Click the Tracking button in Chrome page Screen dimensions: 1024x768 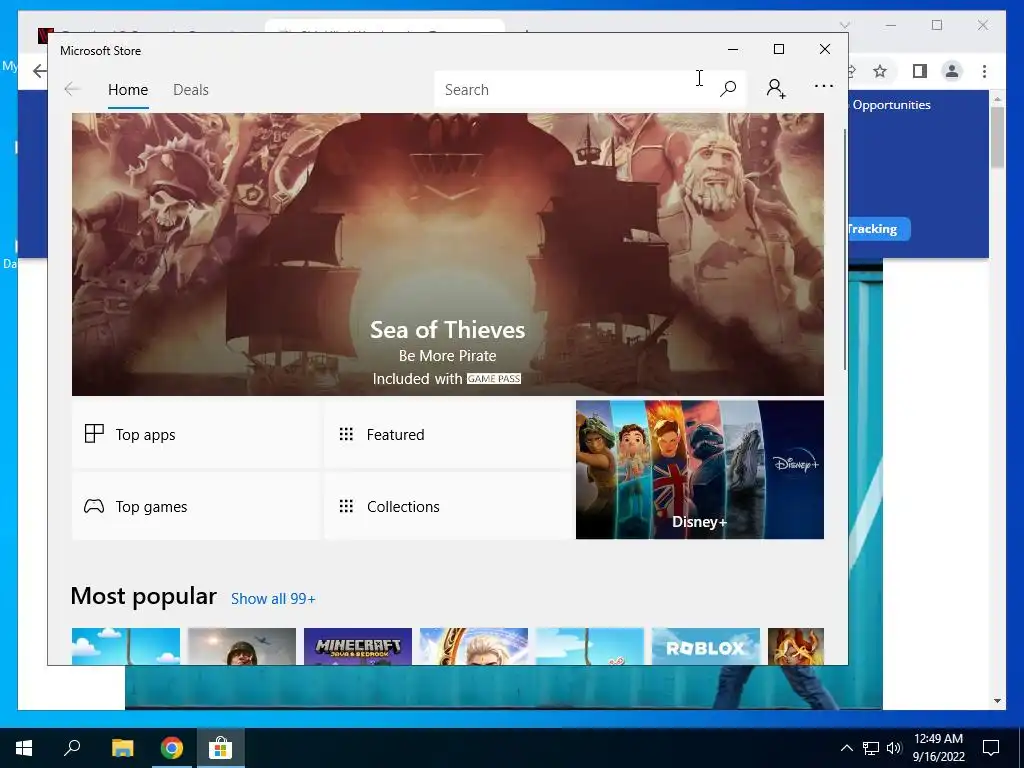point(878,229)
